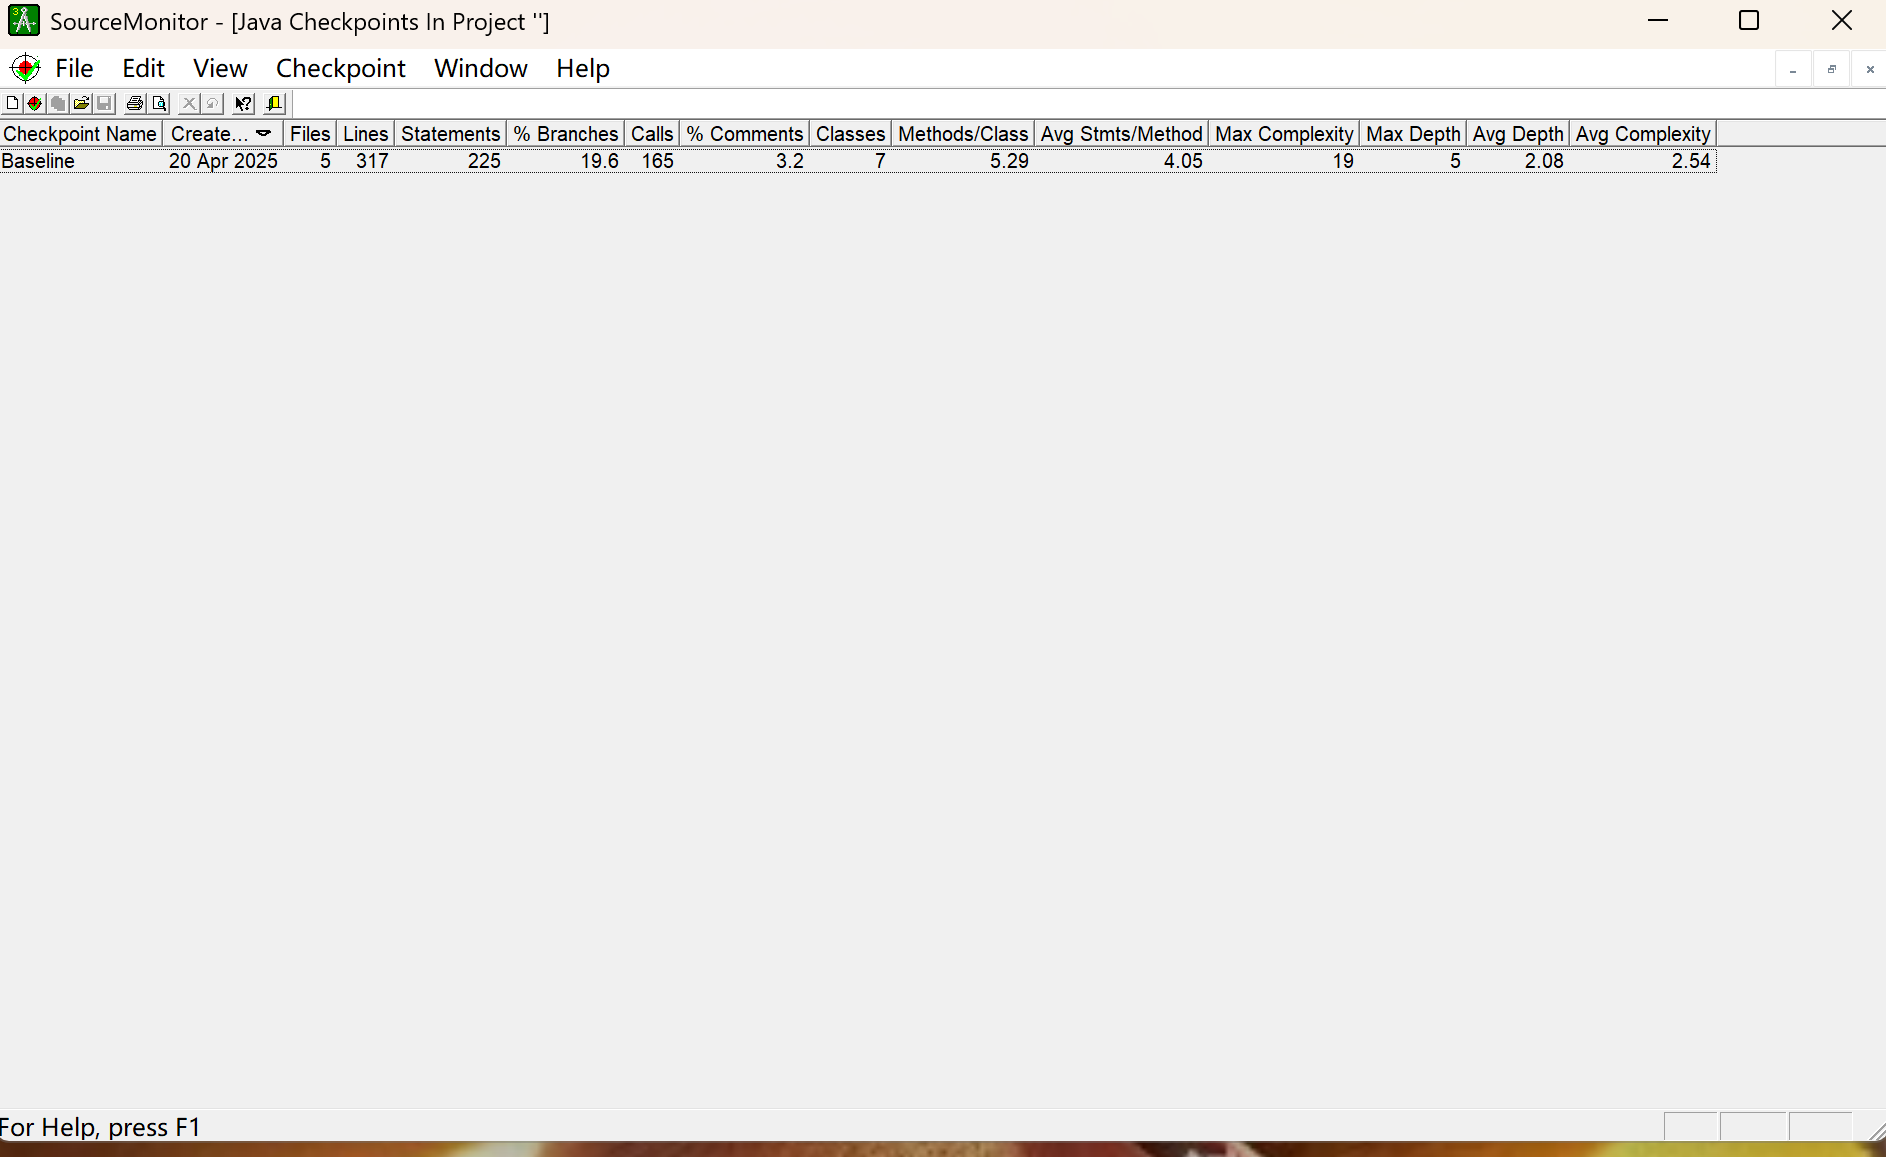Click the Print Preview magnifier icon

coord(159,103)
